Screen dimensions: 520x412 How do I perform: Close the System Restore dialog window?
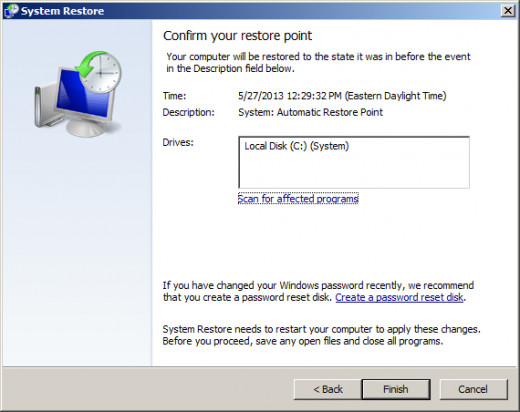(508, 11)
